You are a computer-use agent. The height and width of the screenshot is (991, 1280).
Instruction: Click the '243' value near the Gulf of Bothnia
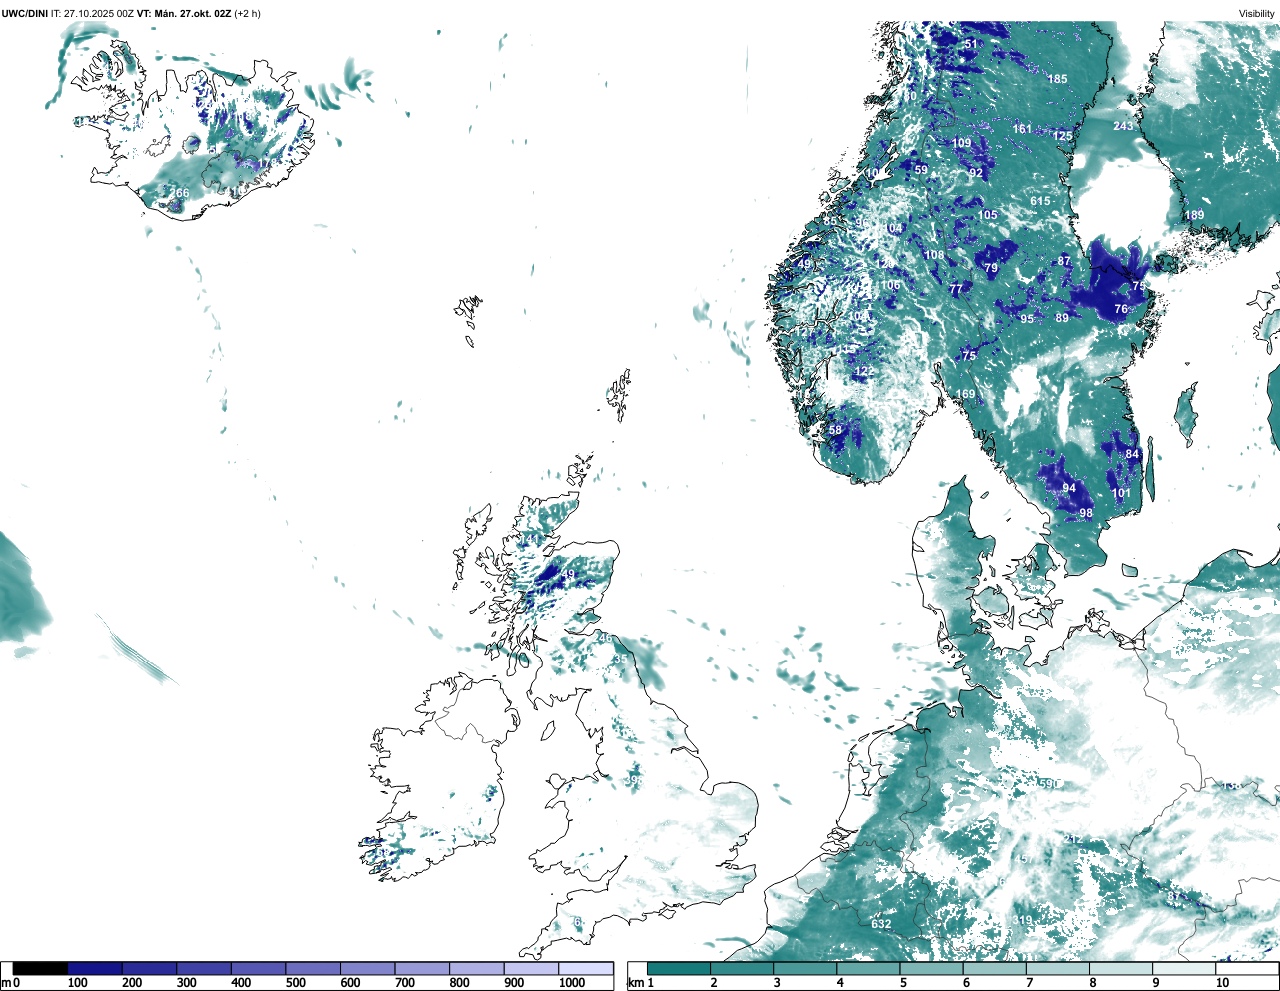(x=1124, y=126)
